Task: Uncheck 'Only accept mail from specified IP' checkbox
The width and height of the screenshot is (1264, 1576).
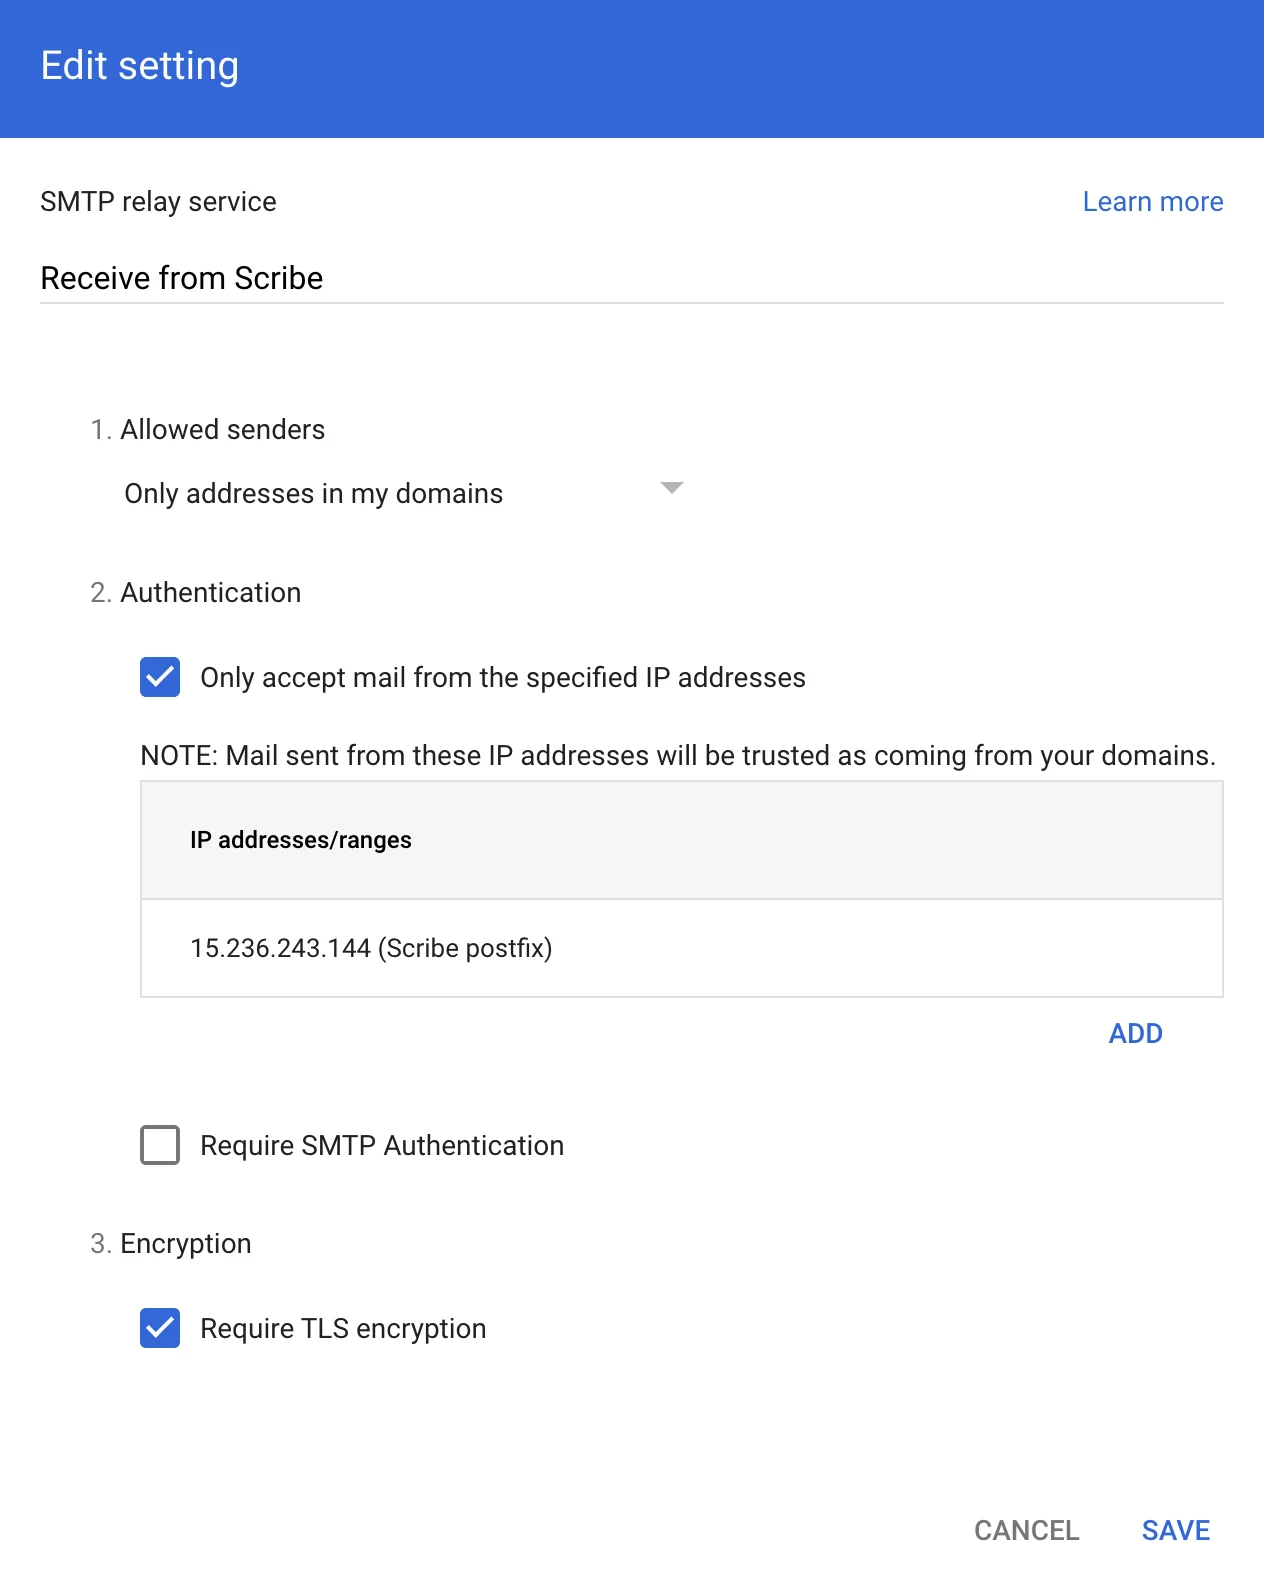Action: pos(160,677)
